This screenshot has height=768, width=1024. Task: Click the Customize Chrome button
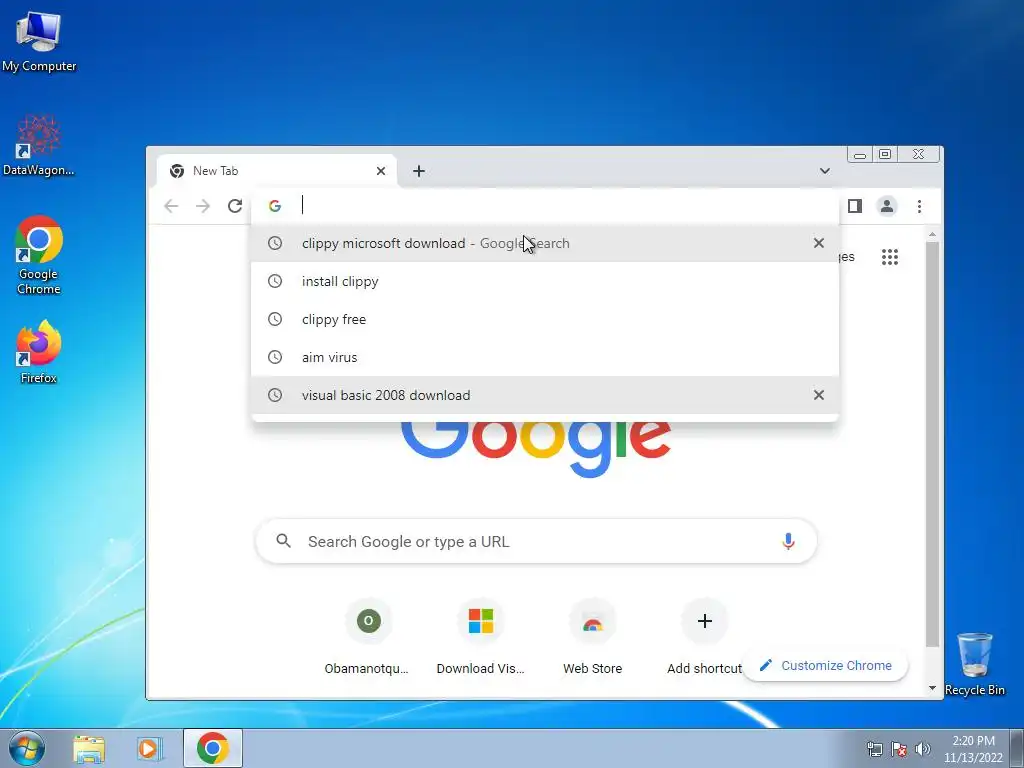coord(826,665)
